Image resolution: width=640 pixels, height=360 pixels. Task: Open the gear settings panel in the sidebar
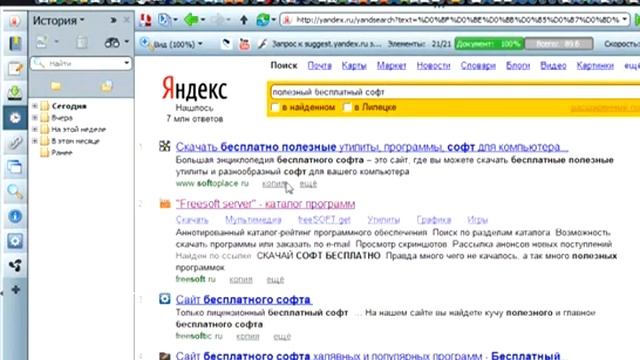coord(15,241)
